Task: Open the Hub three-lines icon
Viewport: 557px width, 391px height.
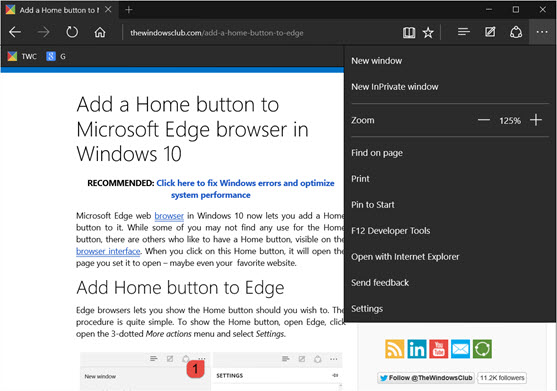Action: click(x=464, y=32)
